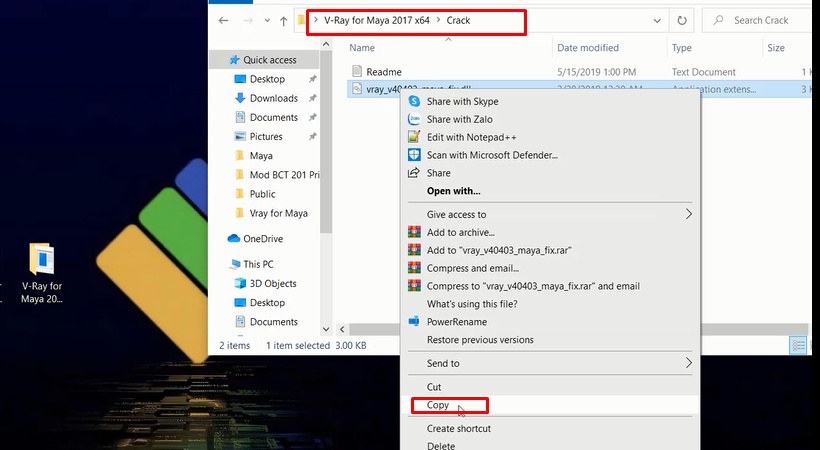Click the 3D Objects cube icon
820x450 pixels.
(240, 284)
